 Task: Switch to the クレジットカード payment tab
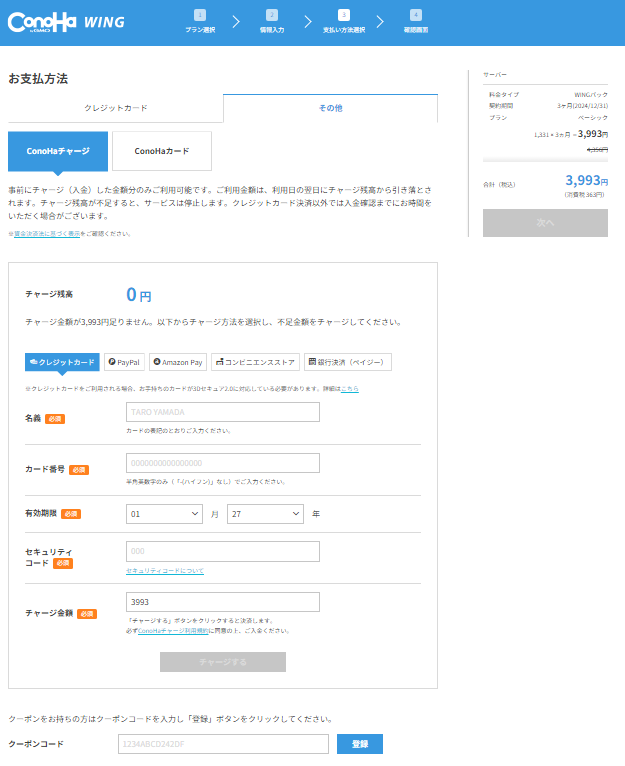pyautogui.click(x=116, y=108)
